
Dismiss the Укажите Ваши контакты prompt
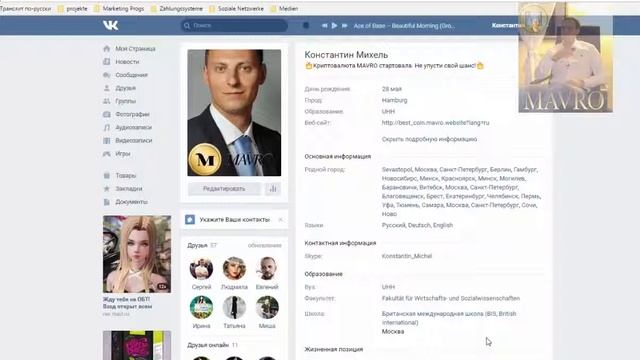(x=280, y=220)
